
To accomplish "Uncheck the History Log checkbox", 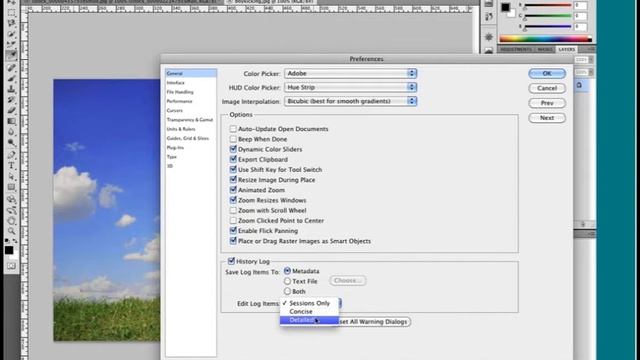I will tap(231, 261).
